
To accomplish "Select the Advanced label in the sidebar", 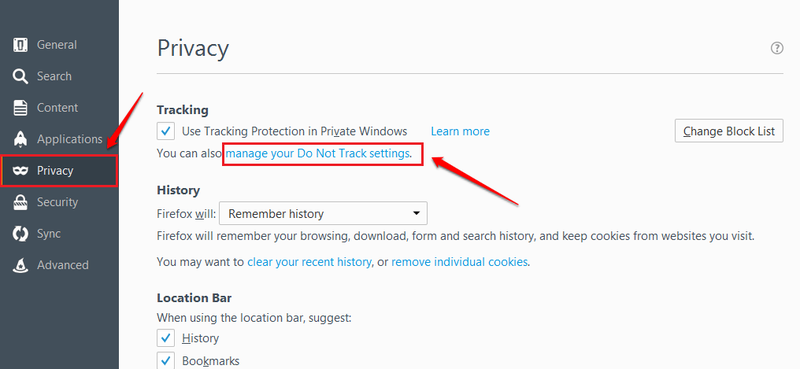I will click(x=63, y=265).
